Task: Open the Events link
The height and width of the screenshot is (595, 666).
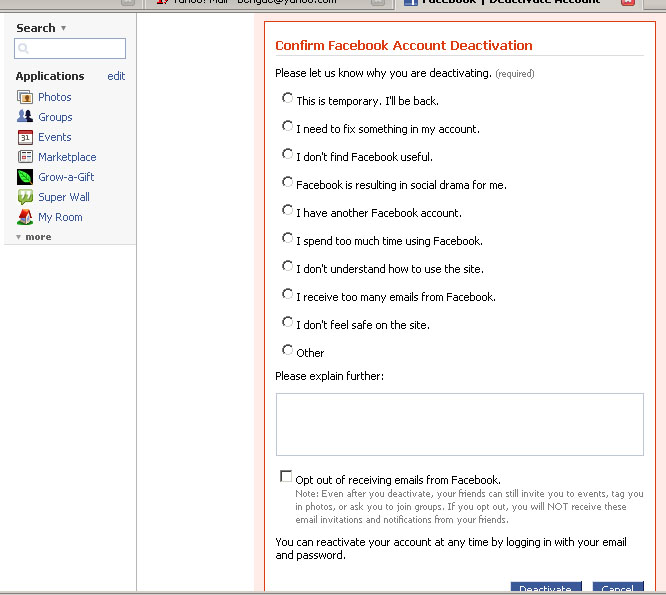Action: (55, 137)
